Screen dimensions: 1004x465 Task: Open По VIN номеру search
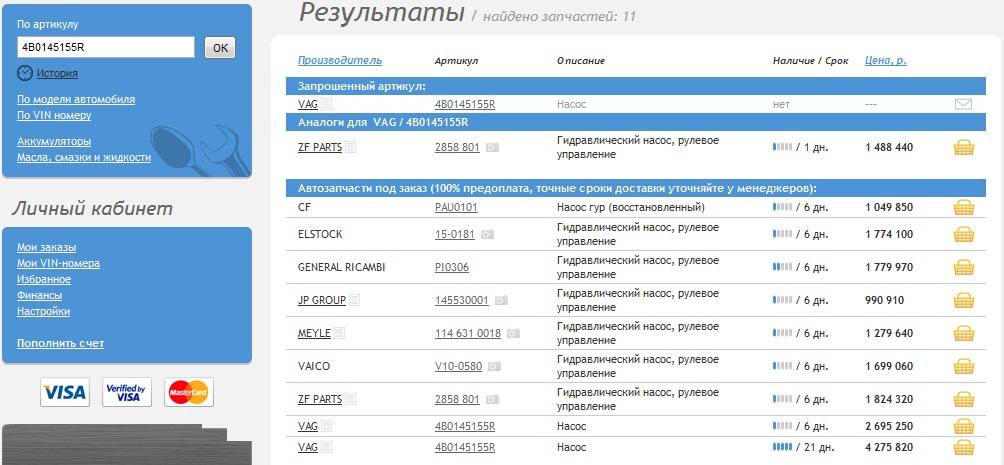[54, 115]
